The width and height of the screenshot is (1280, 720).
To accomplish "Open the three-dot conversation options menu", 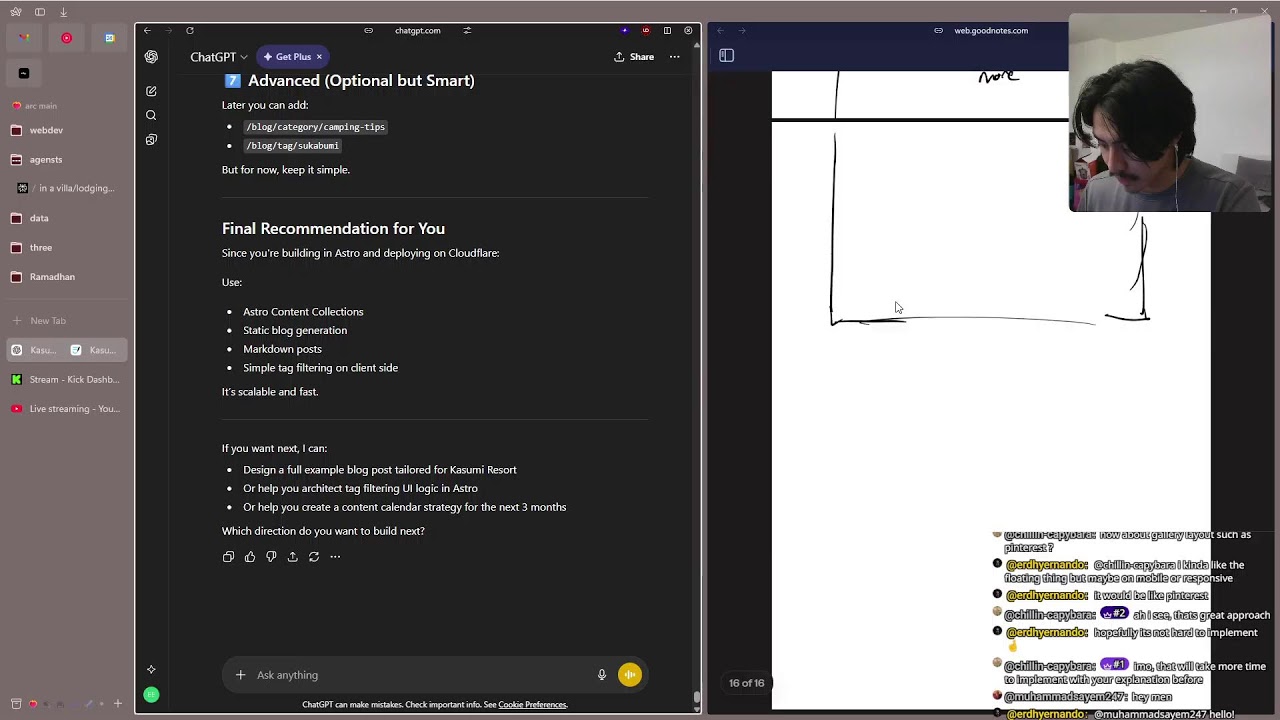I will point(674,57).
